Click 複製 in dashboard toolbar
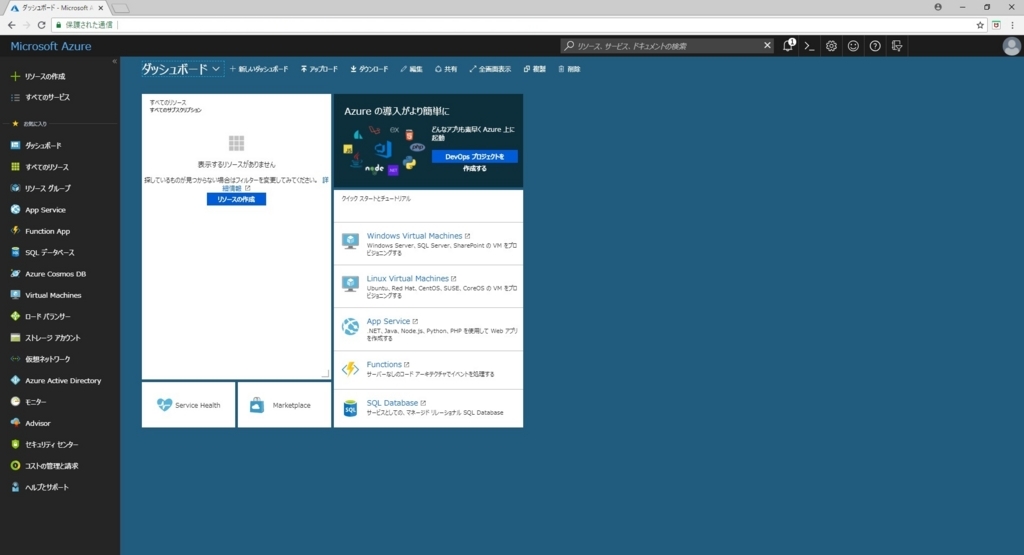 (x=534, y=69)
